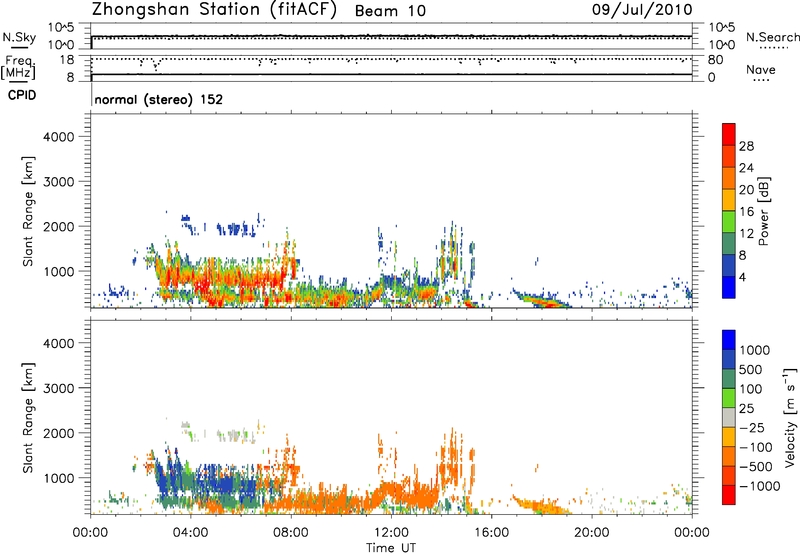This screenshot has width=800, height=554.
Task: Click the '4000' tick on velocity panel
Action: [58, 343]
